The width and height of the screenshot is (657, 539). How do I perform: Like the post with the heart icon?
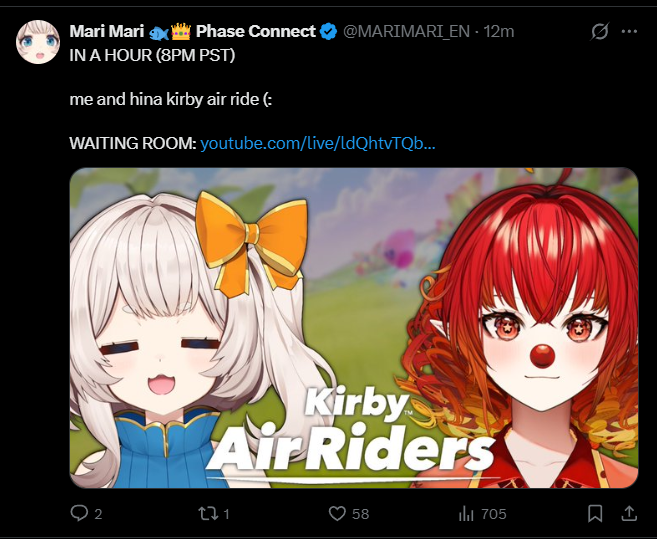click(337, 513)
